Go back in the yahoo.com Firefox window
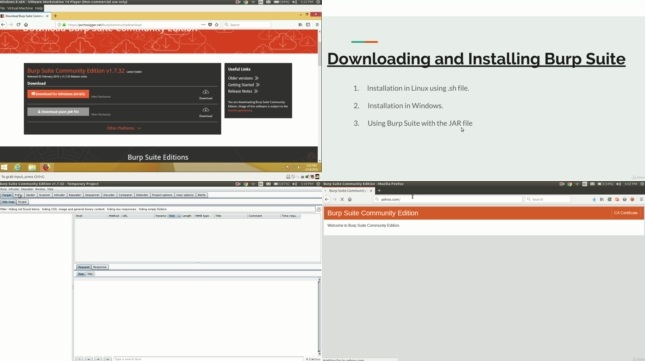Viewport: 645px width, 361px height. (327, 199)
